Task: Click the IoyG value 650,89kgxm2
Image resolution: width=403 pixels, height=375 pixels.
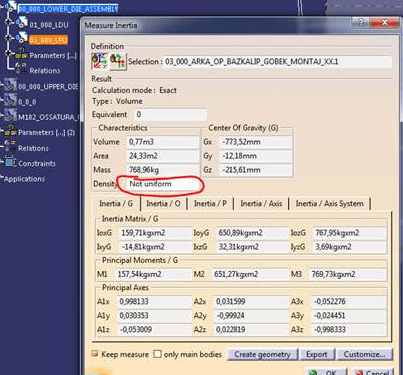Action: coord(252,233)
